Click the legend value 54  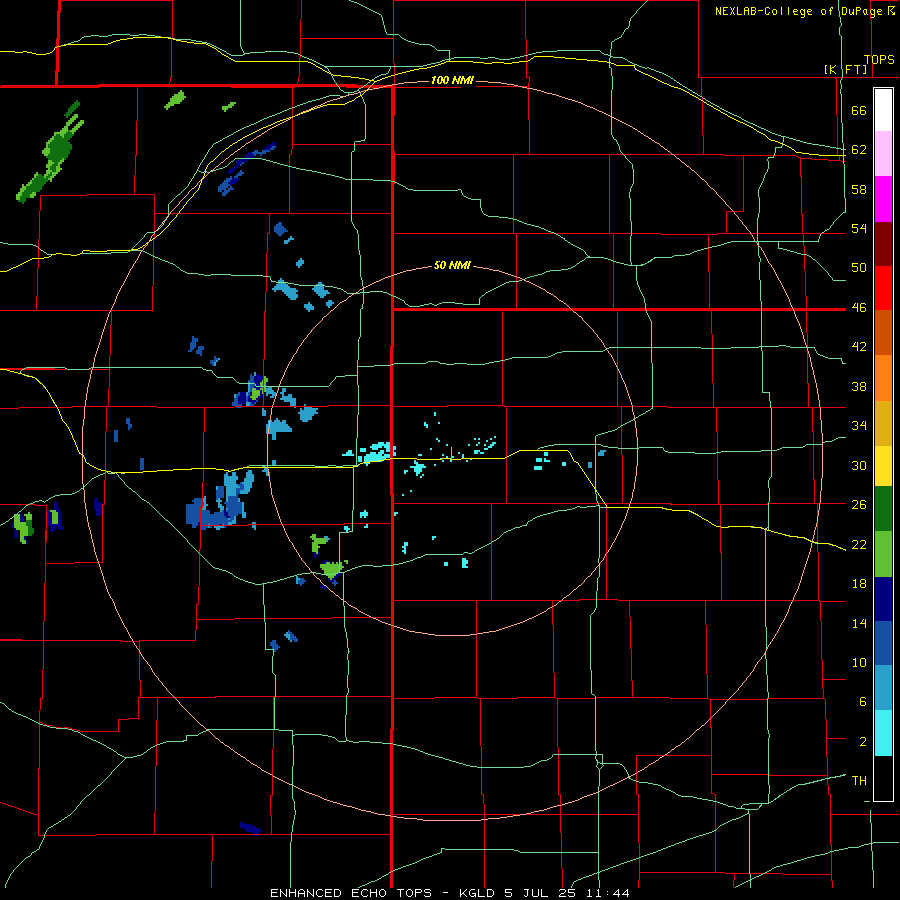[859, 229]
